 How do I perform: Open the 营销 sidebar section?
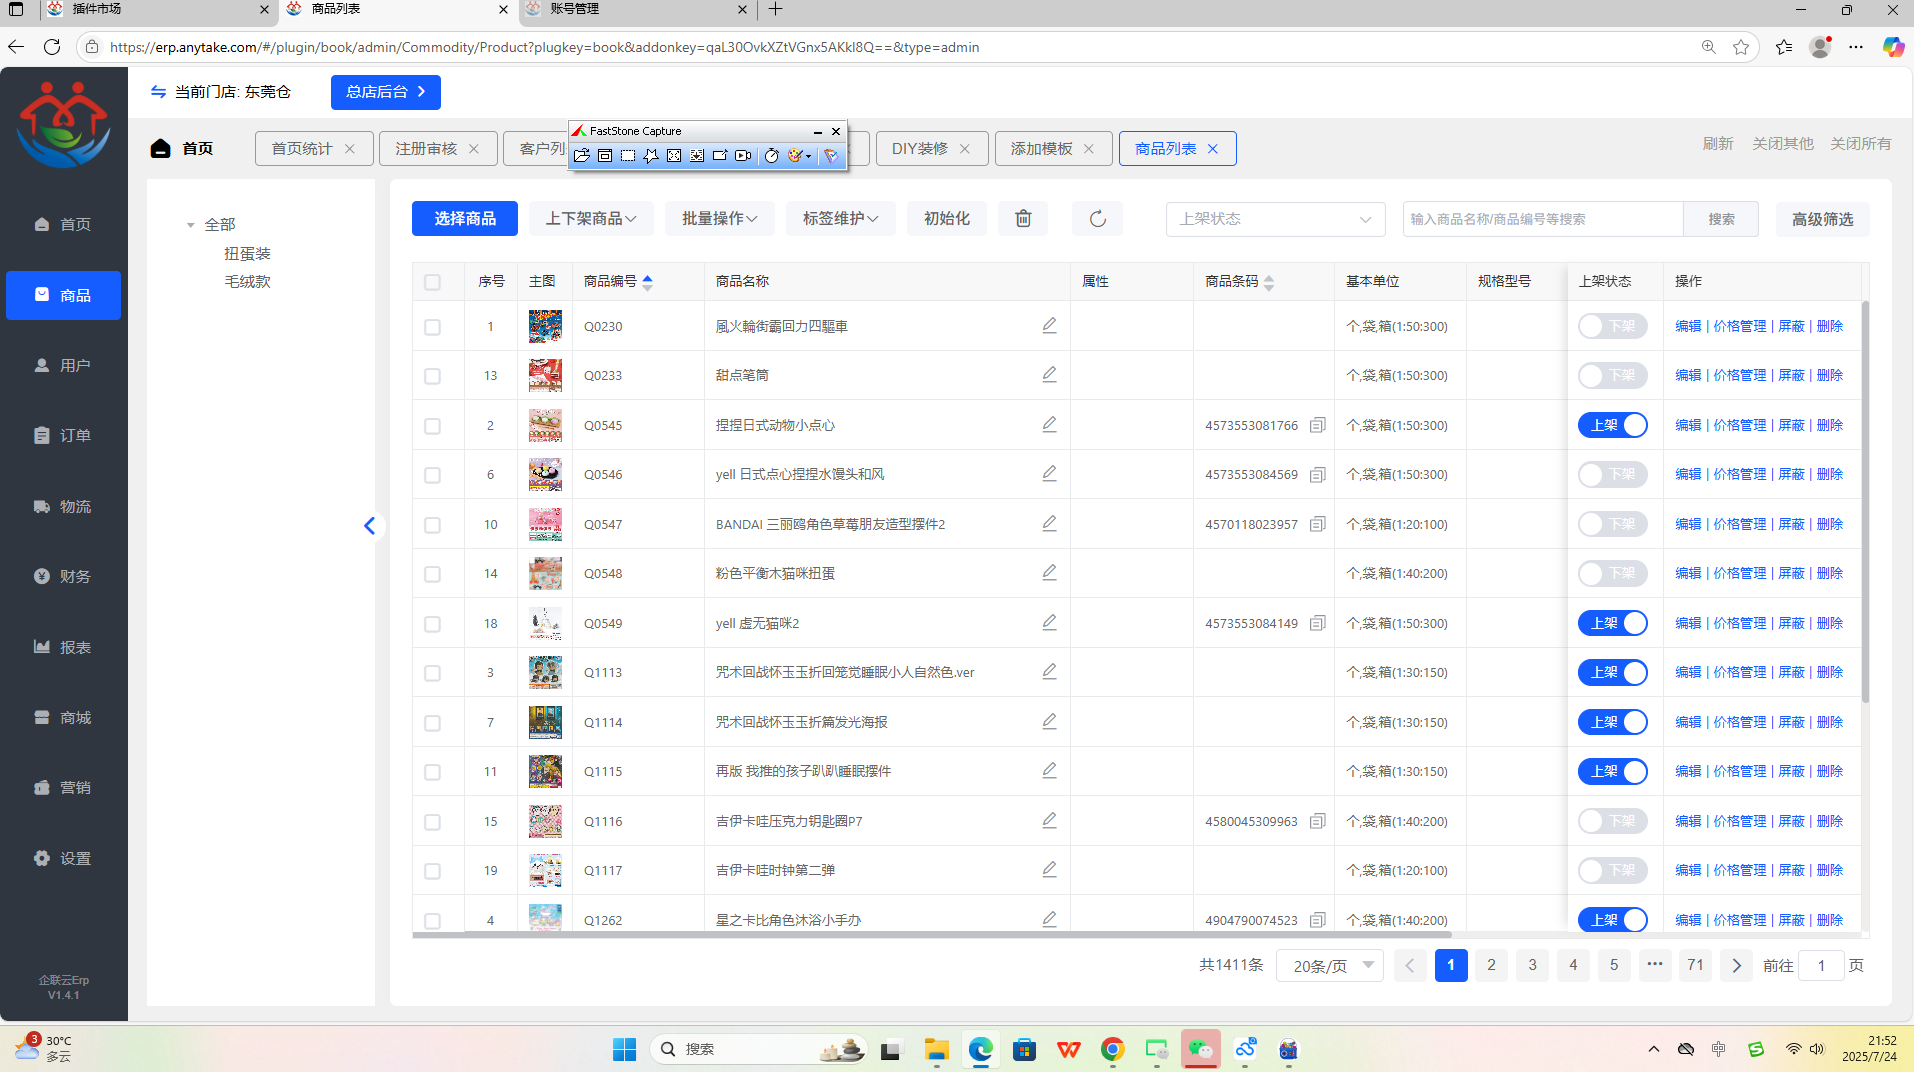pyautogui.click(x=63, y=787)
